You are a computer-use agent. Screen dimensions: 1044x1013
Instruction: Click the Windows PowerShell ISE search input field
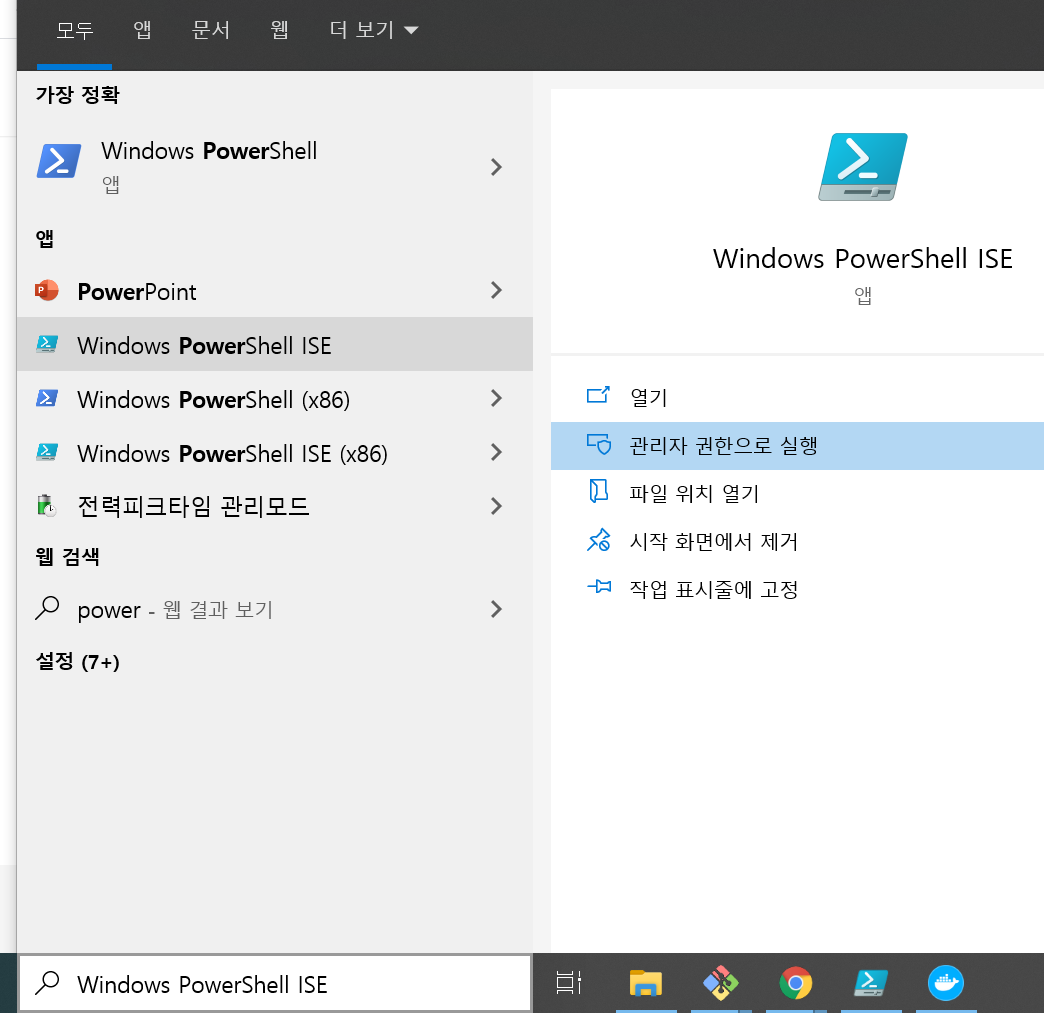275,983
